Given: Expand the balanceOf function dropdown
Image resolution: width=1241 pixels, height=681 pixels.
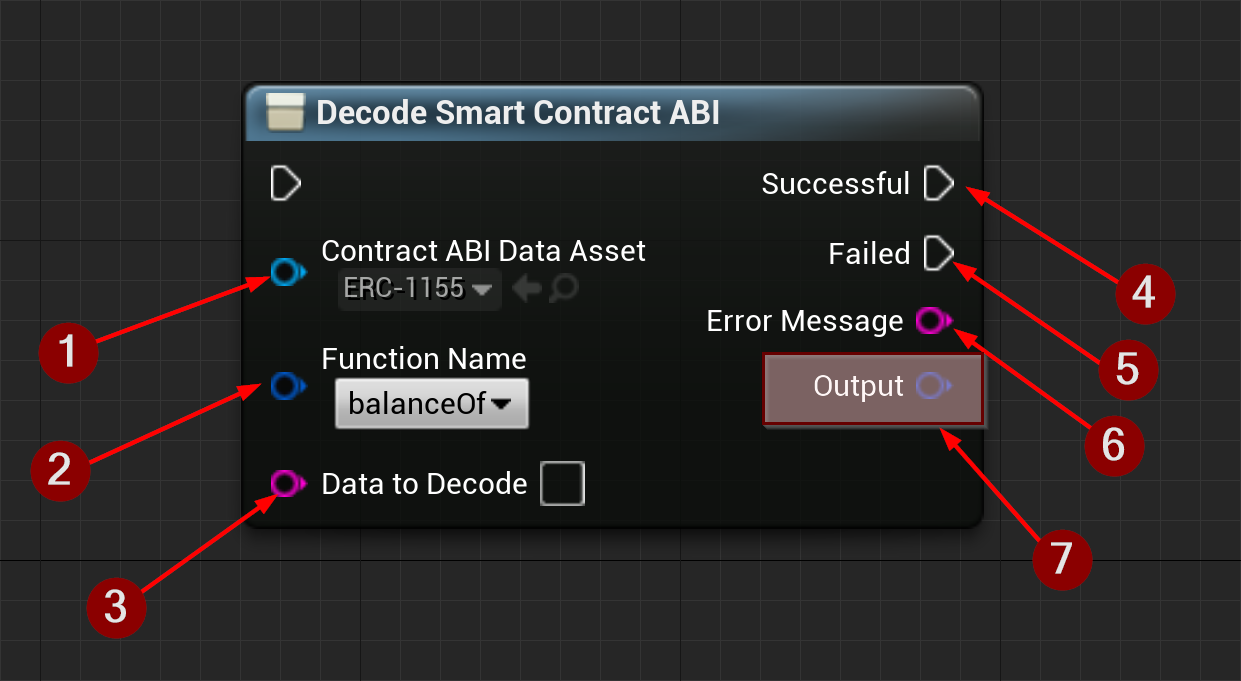Looking at the screenshot, I should [431, 404].
